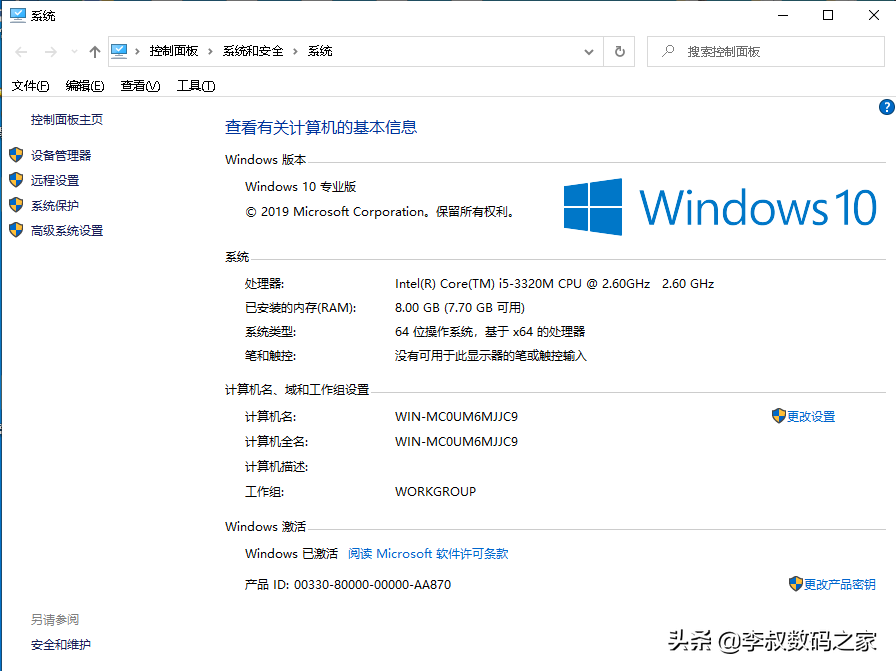896x671 pixels.
Task: Click the shield icon beside 设备管理器
Action: [x=16, y=155]
